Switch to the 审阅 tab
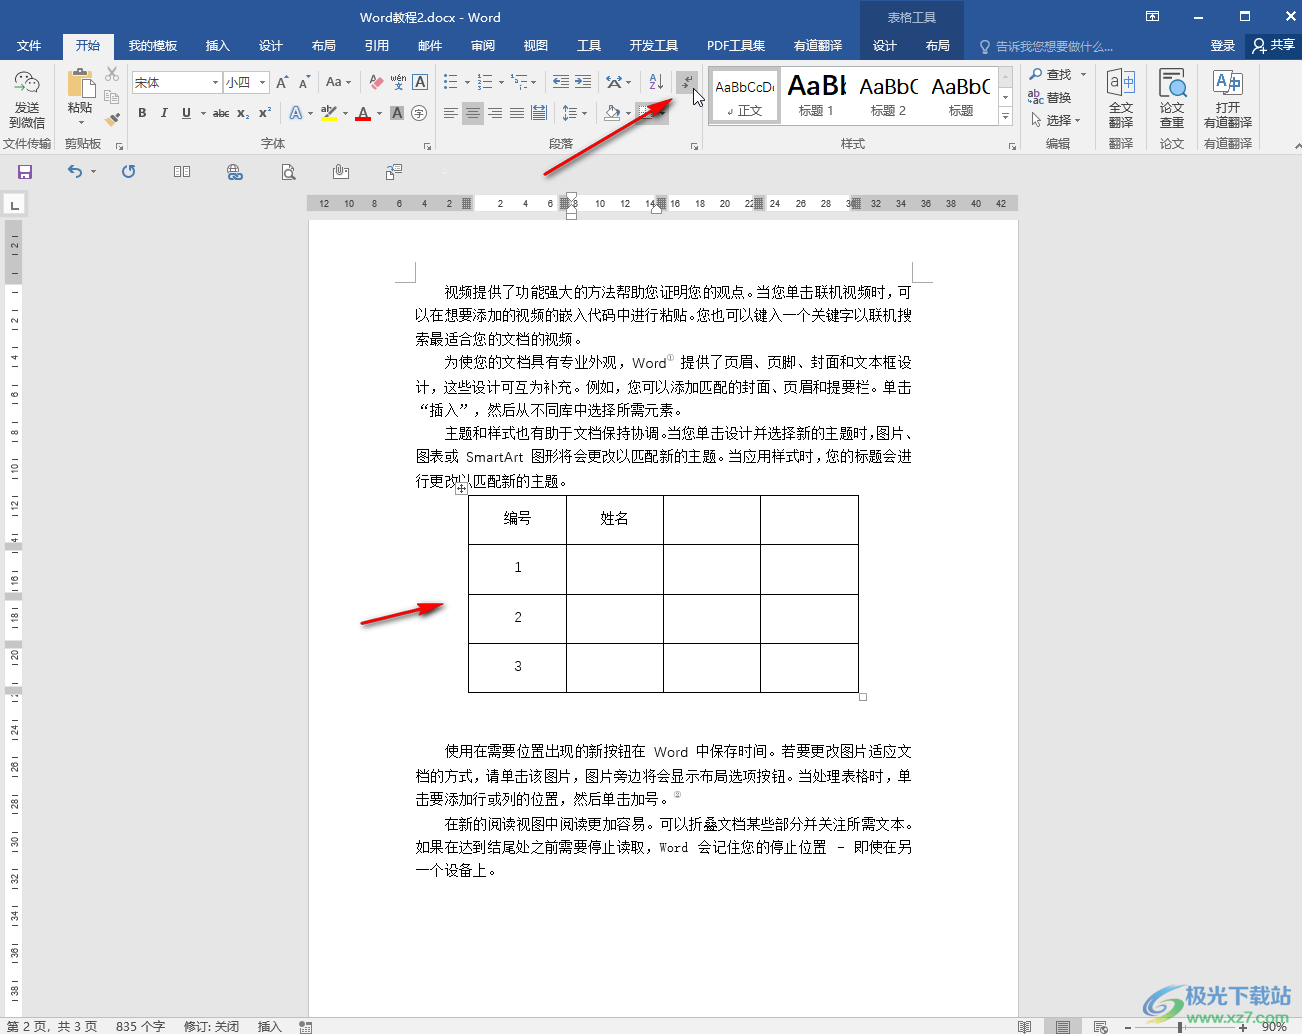The height and width of the screenshot is (1034, 1302). (483, 46)
